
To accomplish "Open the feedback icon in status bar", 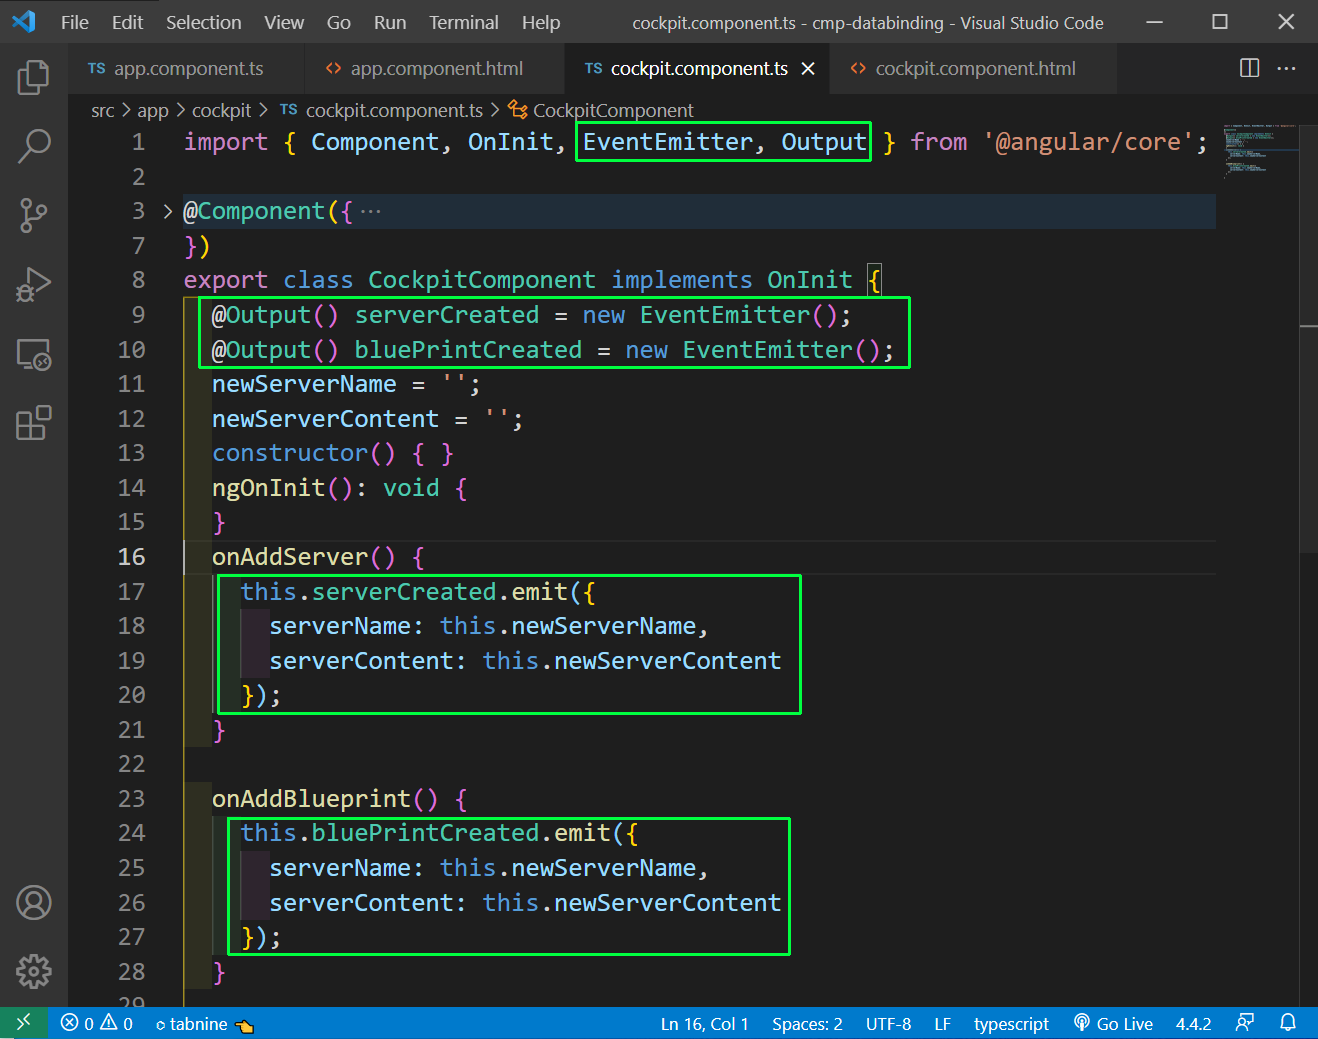I will pos(1244,1023).
